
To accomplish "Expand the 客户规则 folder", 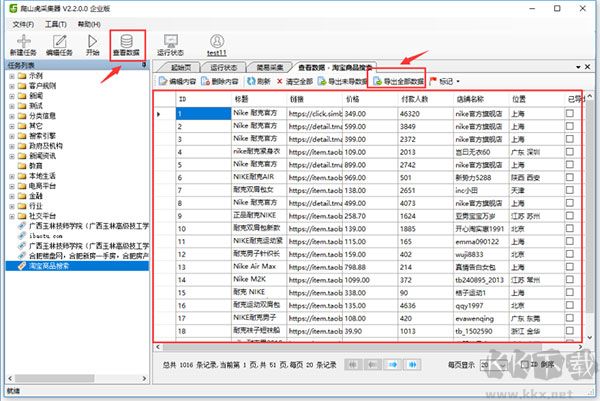I will 12,86.
